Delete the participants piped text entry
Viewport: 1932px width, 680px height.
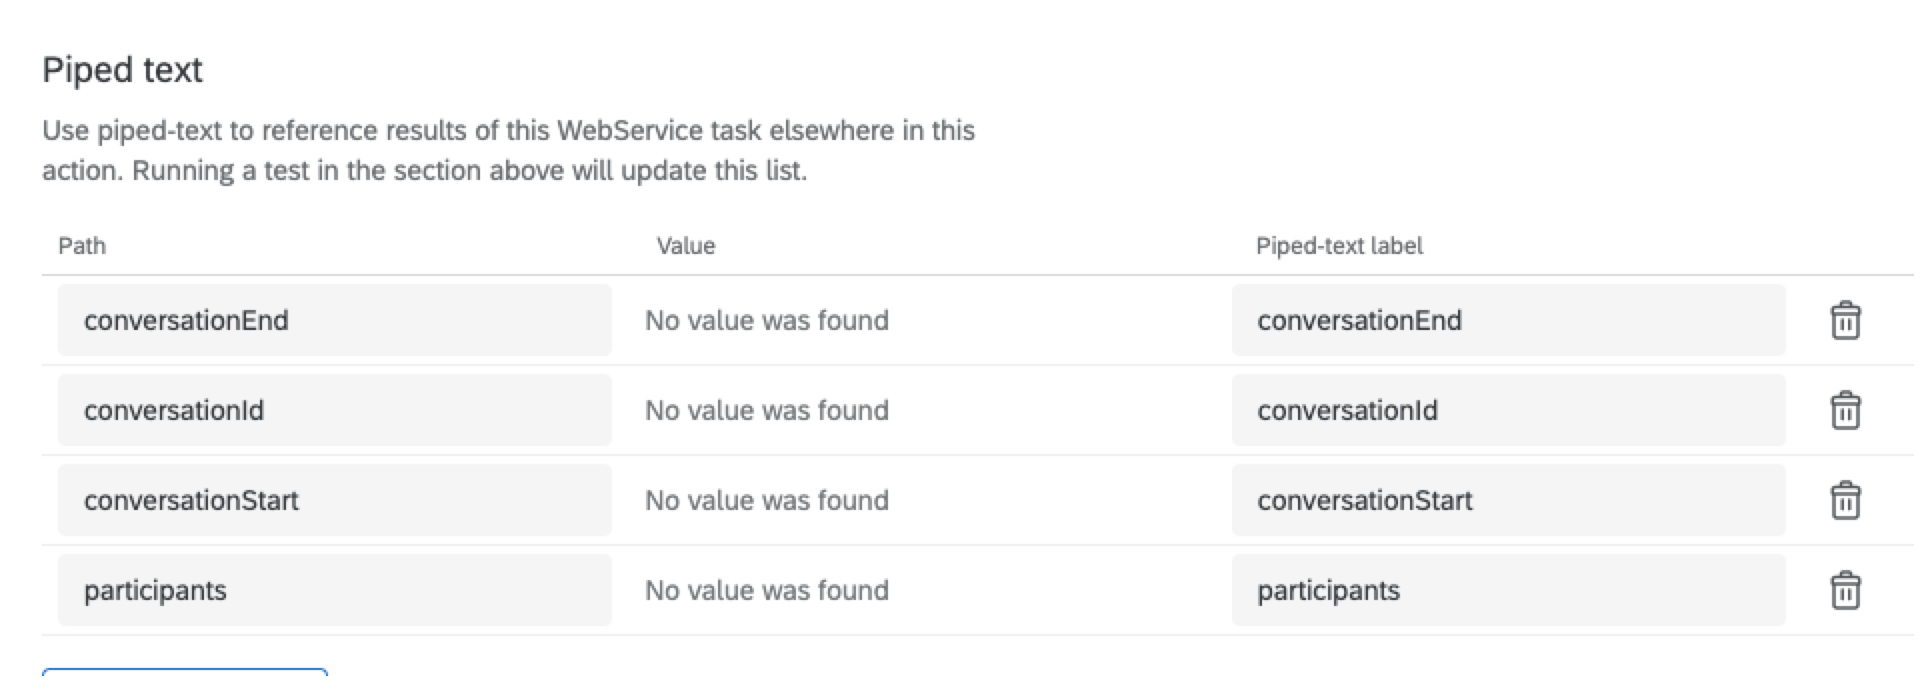[1845, 590]
